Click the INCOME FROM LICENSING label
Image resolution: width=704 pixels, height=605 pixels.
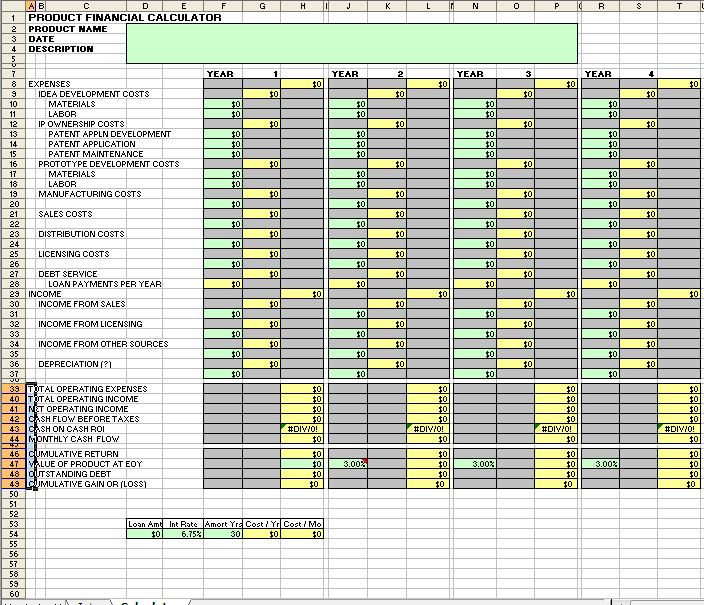[90, 324]
